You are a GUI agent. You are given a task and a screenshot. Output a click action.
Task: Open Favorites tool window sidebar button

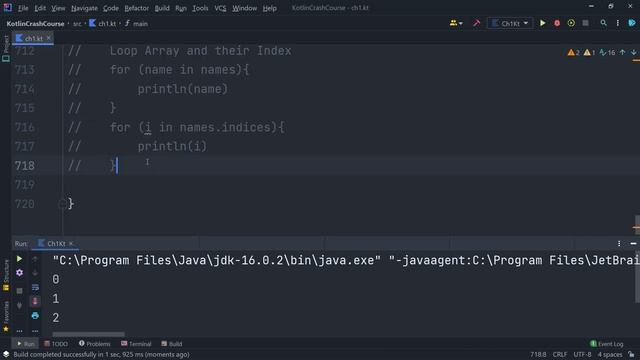[x=6, y=316]
